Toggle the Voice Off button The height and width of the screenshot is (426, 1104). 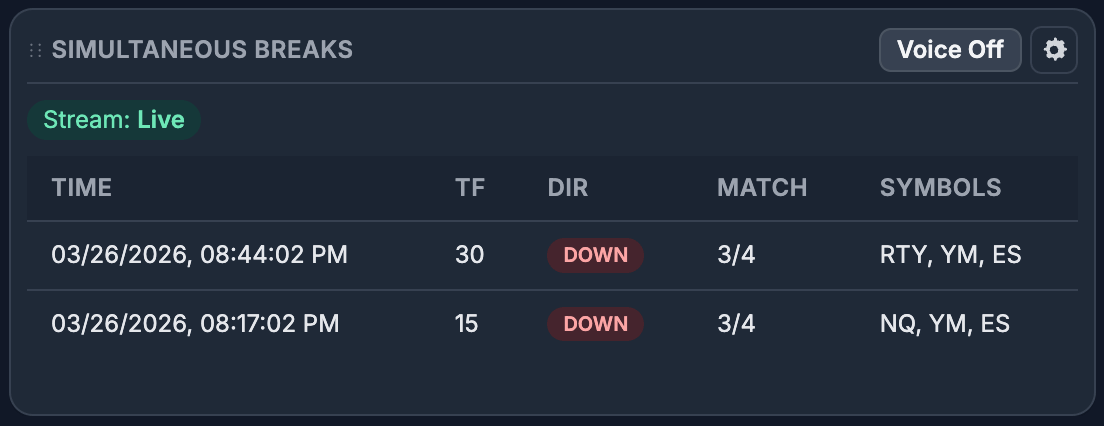[x=949, y=50]
